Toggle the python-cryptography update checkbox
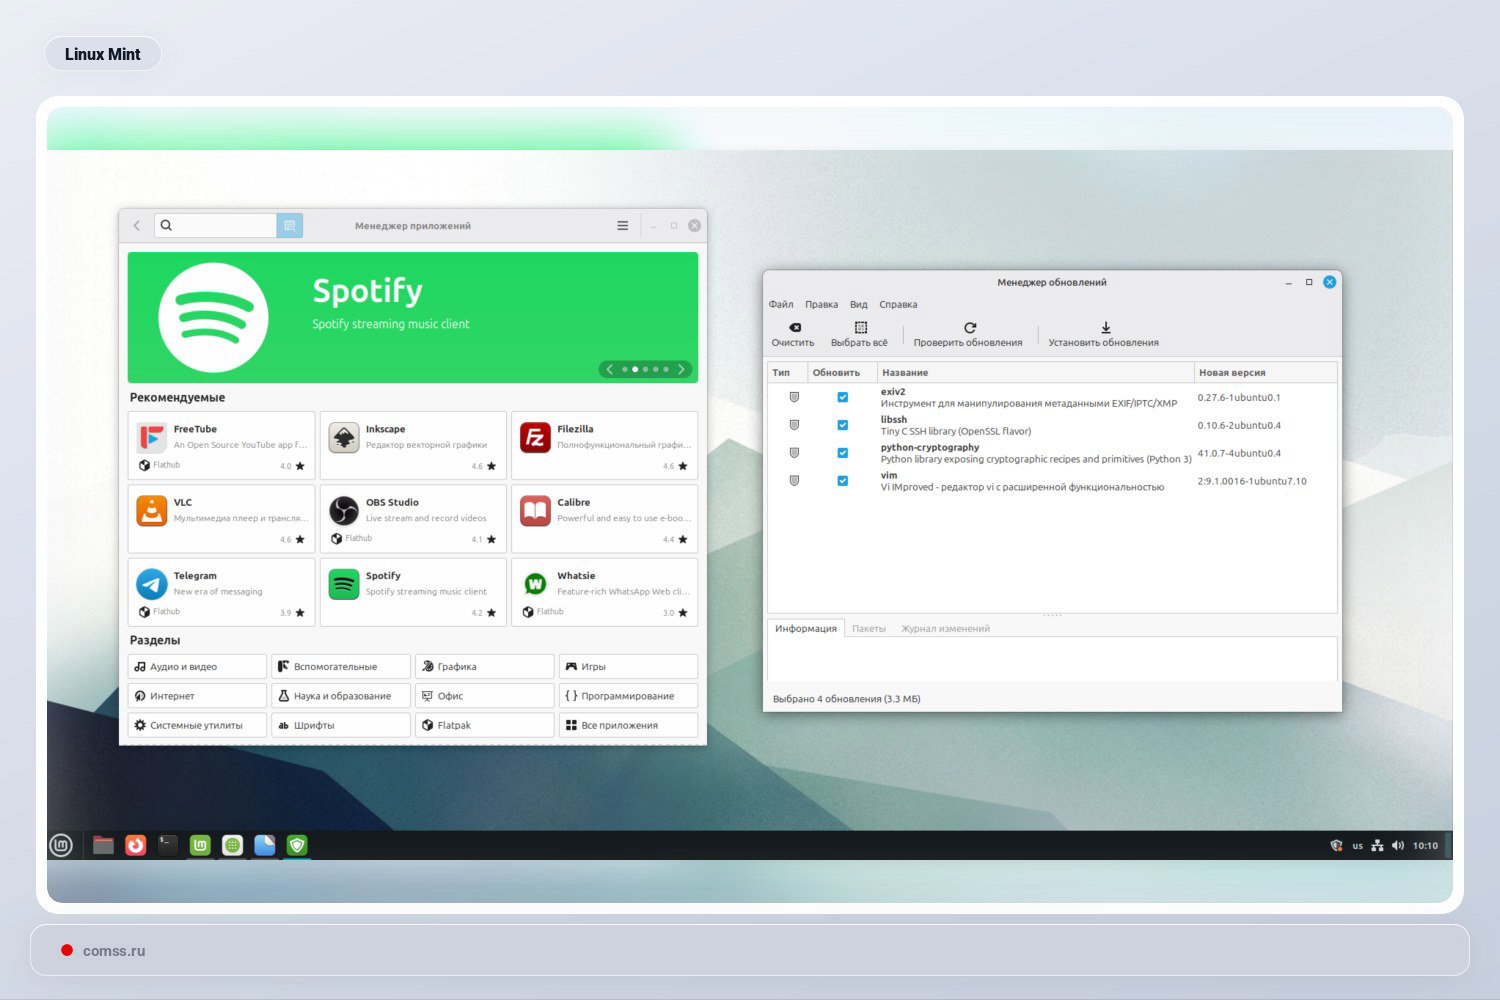 coord(841,453)
